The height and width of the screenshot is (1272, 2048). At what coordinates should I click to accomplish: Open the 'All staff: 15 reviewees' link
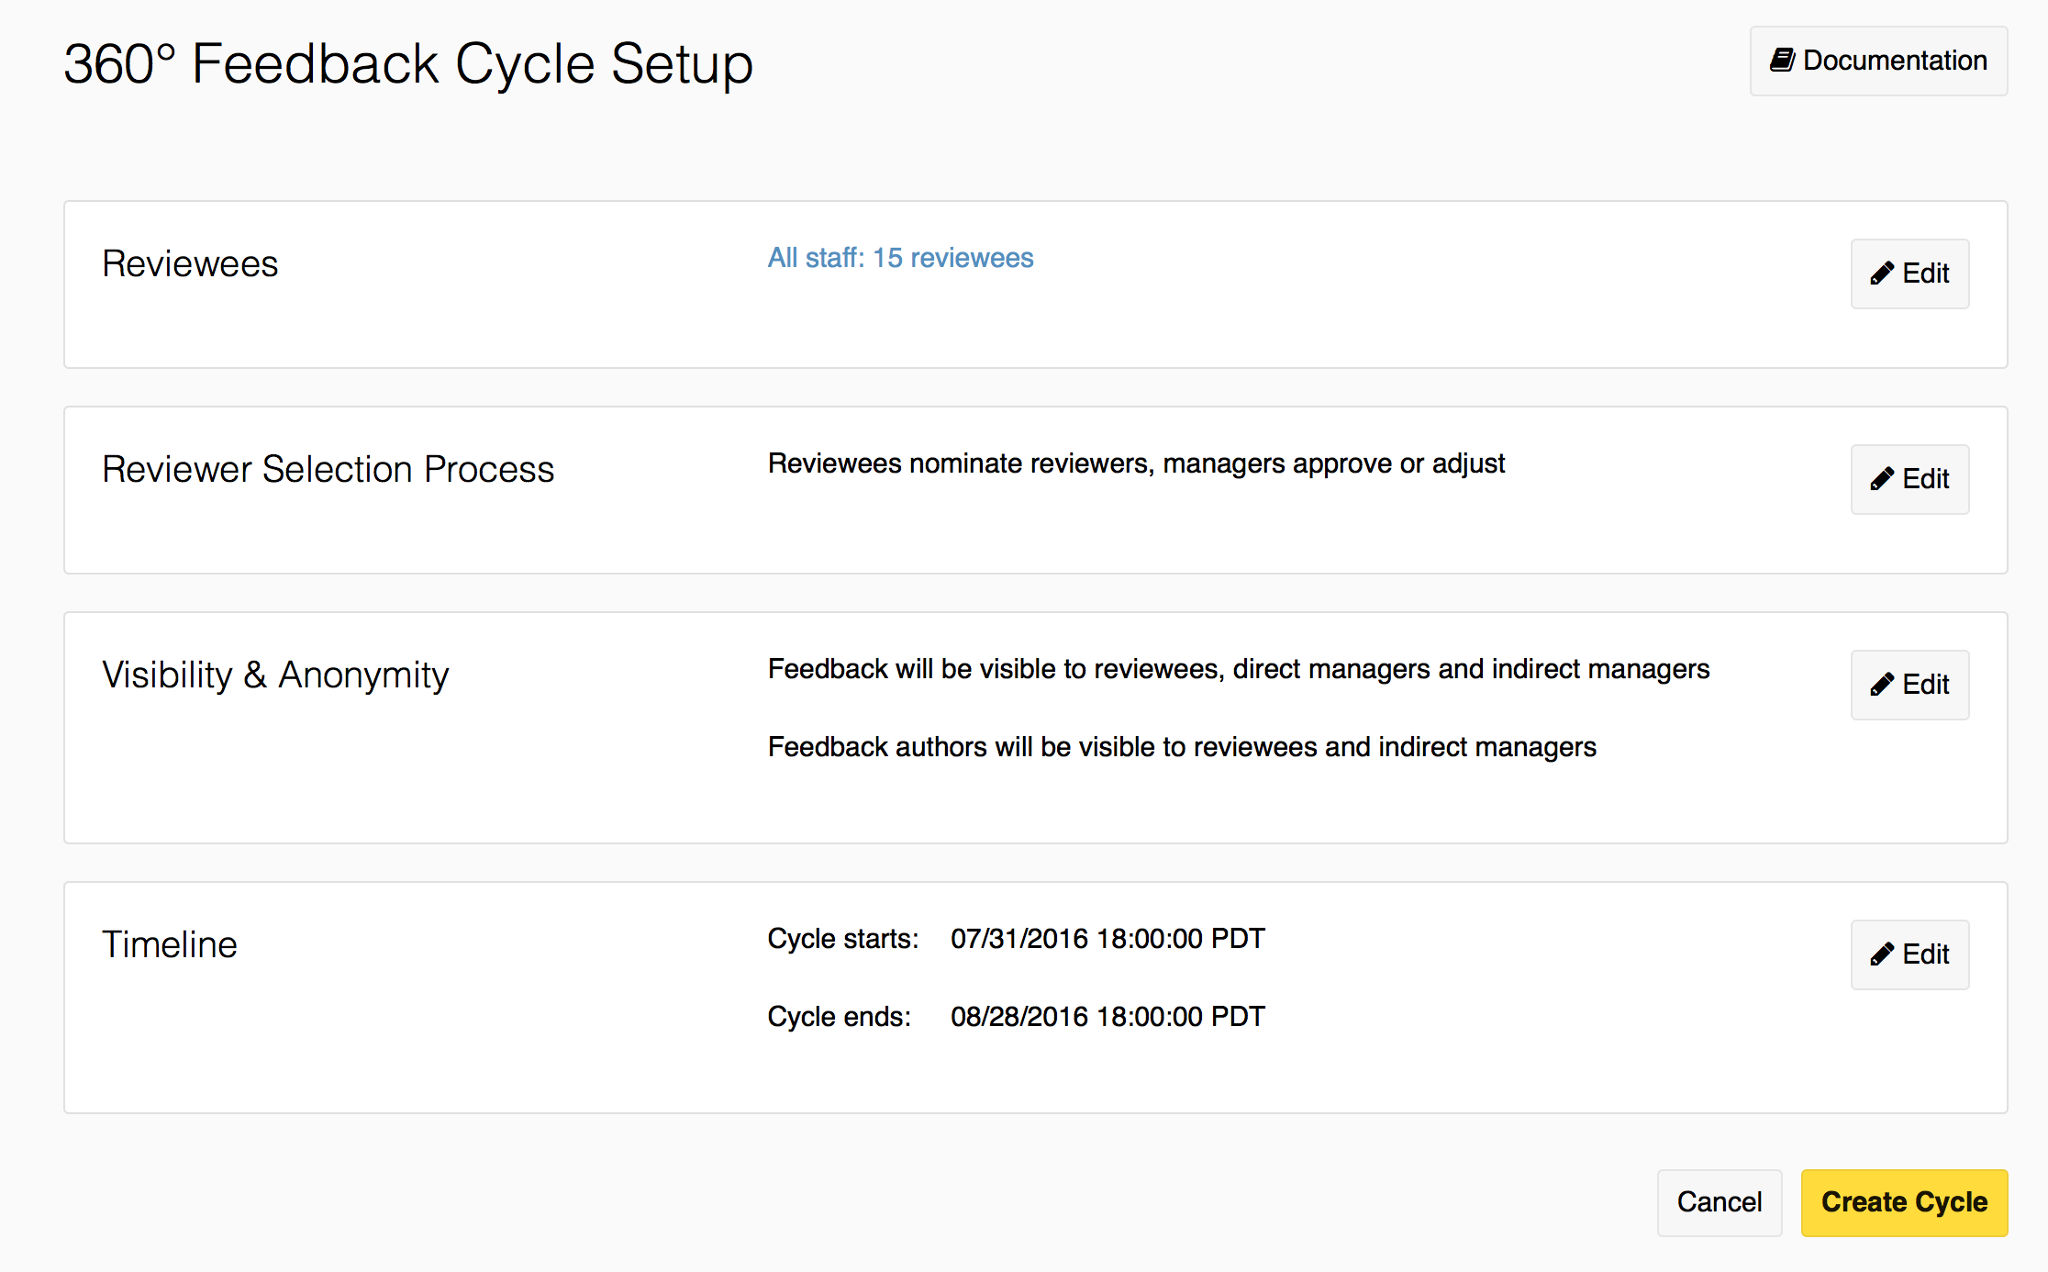coord(900,258)
